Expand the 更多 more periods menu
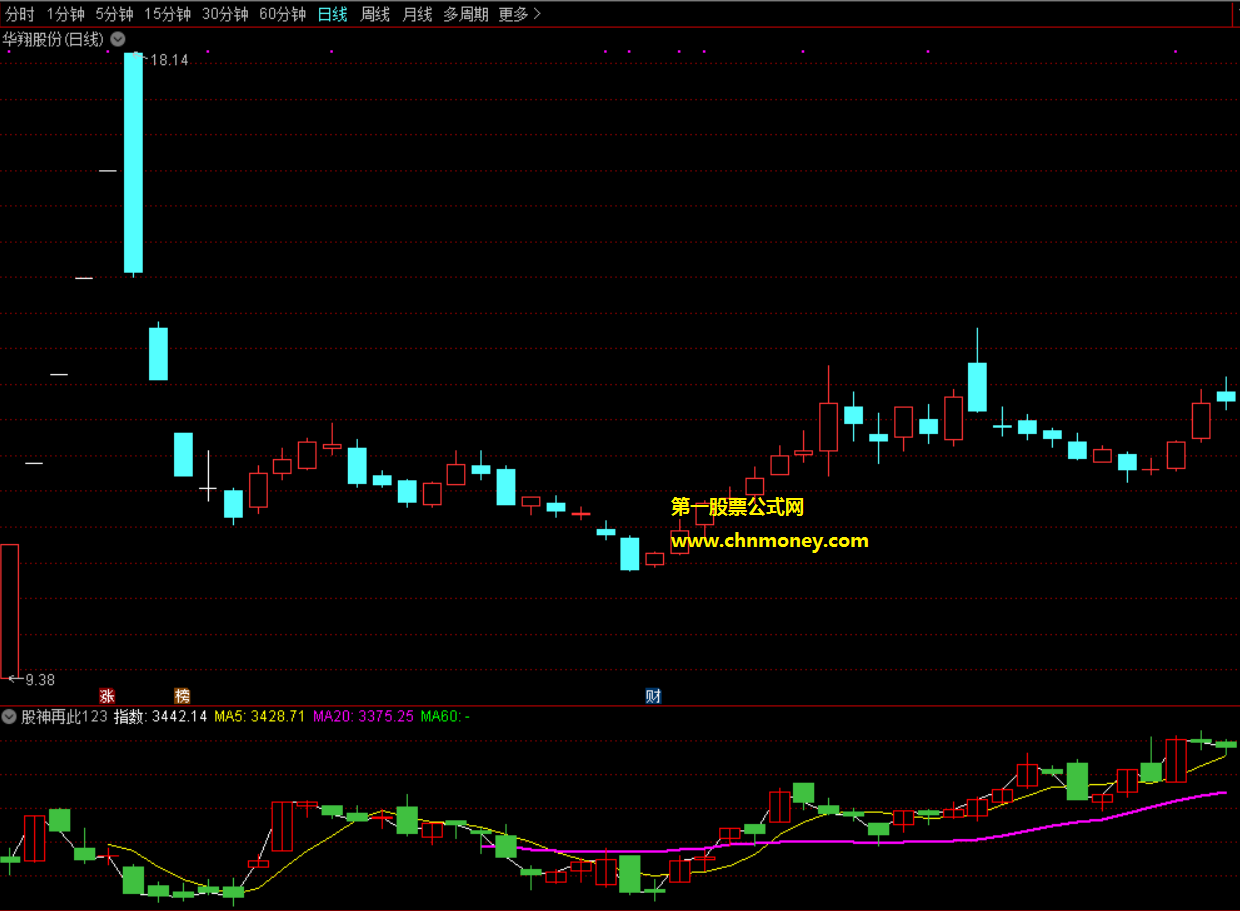The image size is (1240, 911). coord(519,14)
